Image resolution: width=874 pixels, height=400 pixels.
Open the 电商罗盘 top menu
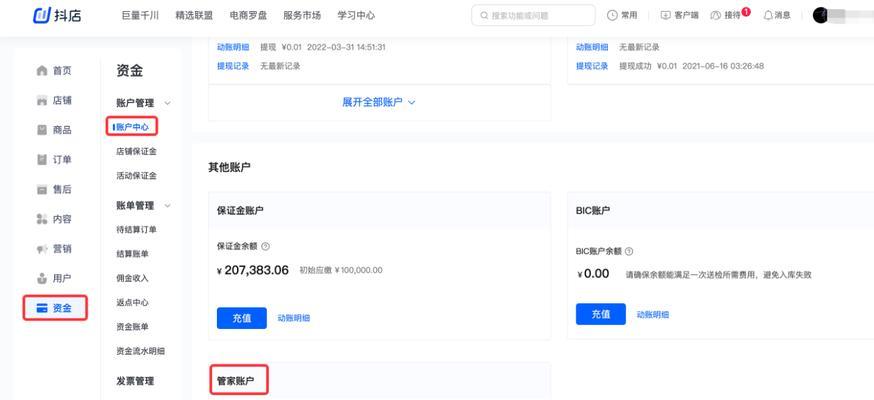pyautogui.click(x=248, y=16)
